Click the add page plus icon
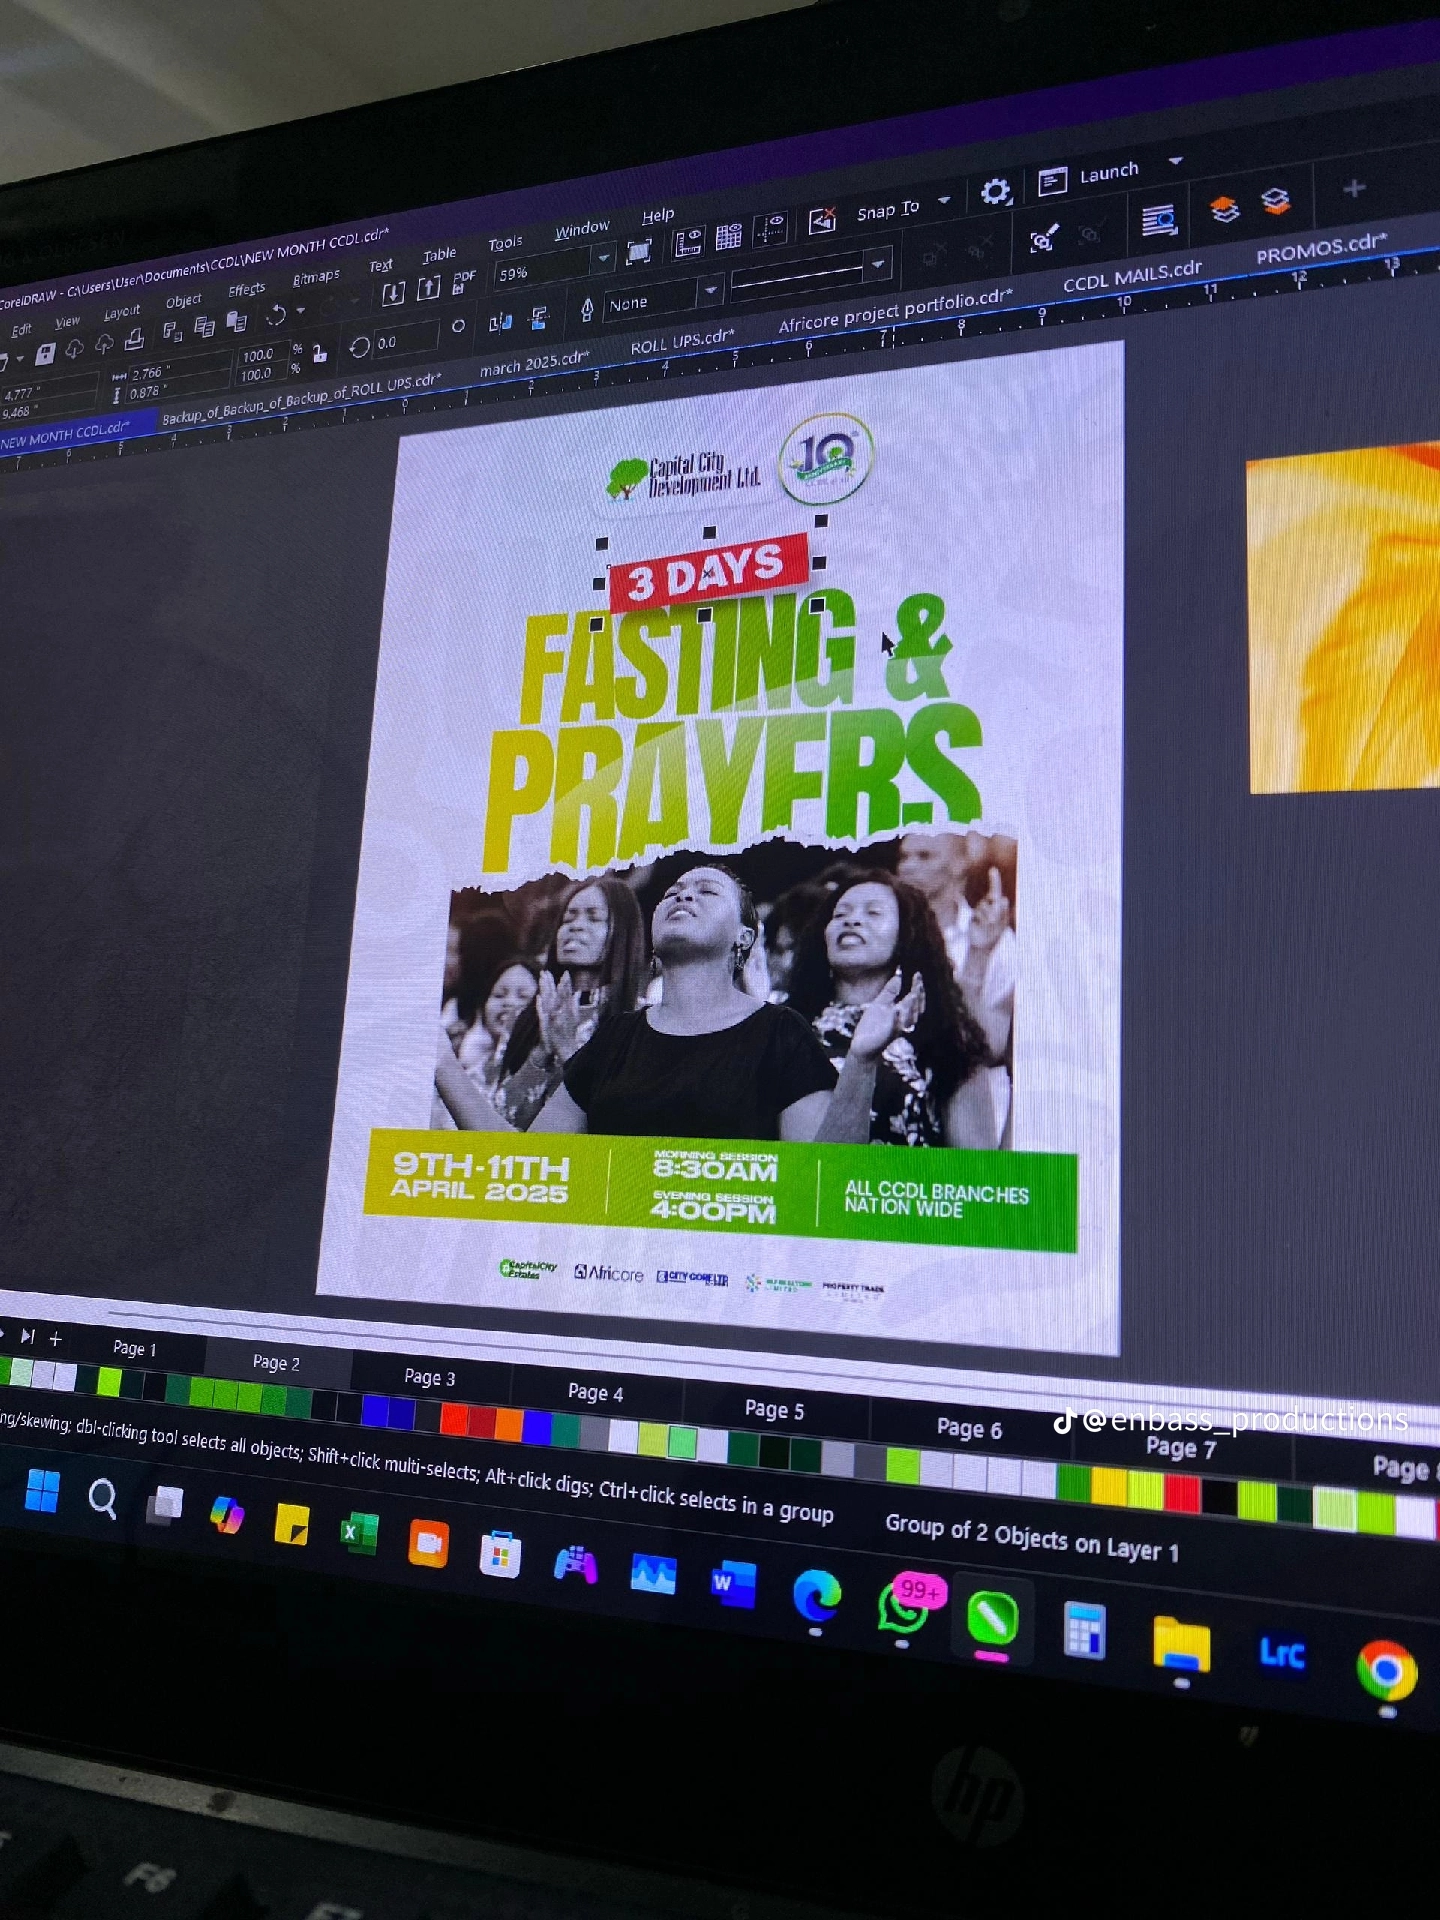This screenshot has height=1920, width=1440. click(56, 1338)
